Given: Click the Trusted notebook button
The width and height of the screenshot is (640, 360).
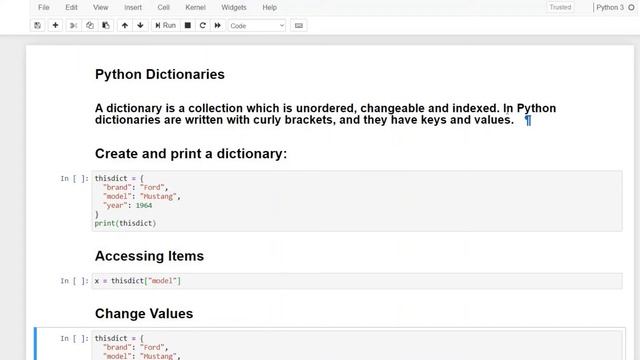Looking at the screenshot, I should (x=560, y=7).
